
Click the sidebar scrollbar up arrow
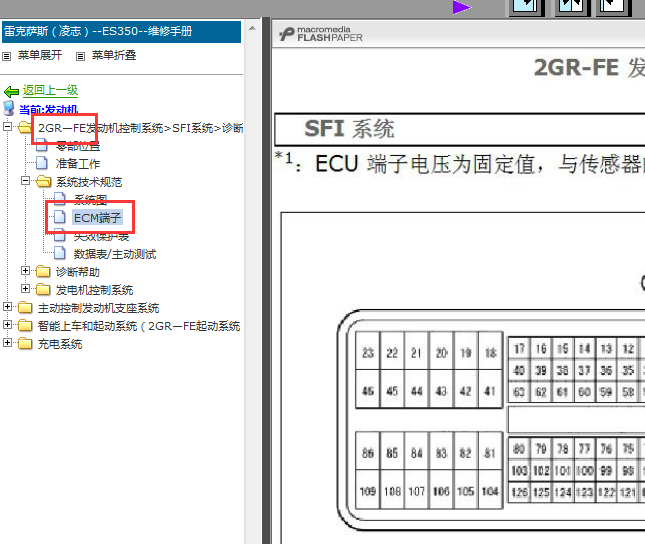(252, 29)
